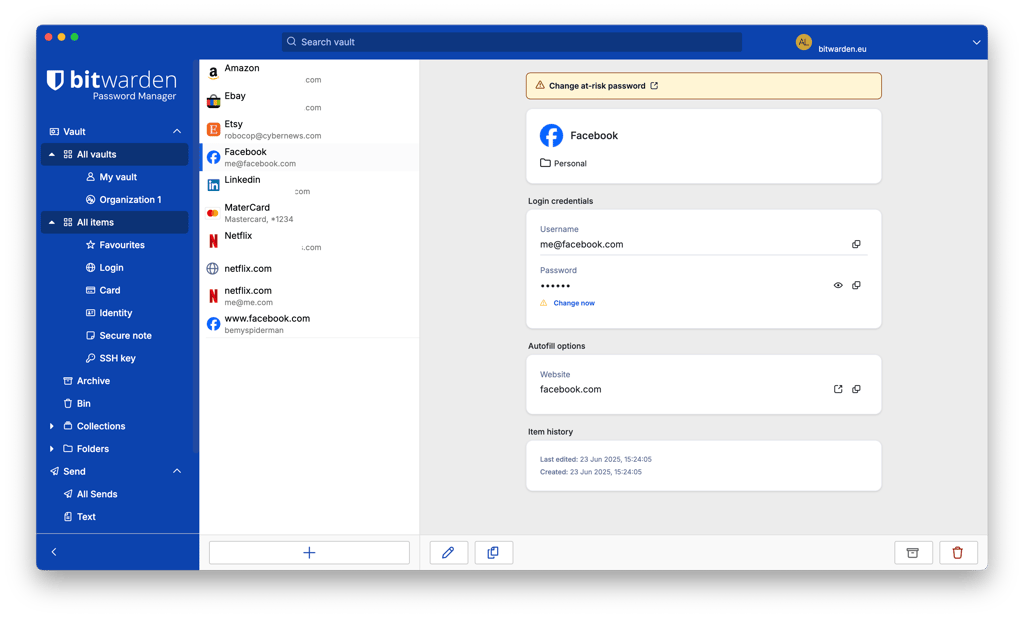Click the Change now link
1024x618 pixels.
[574, 303]
